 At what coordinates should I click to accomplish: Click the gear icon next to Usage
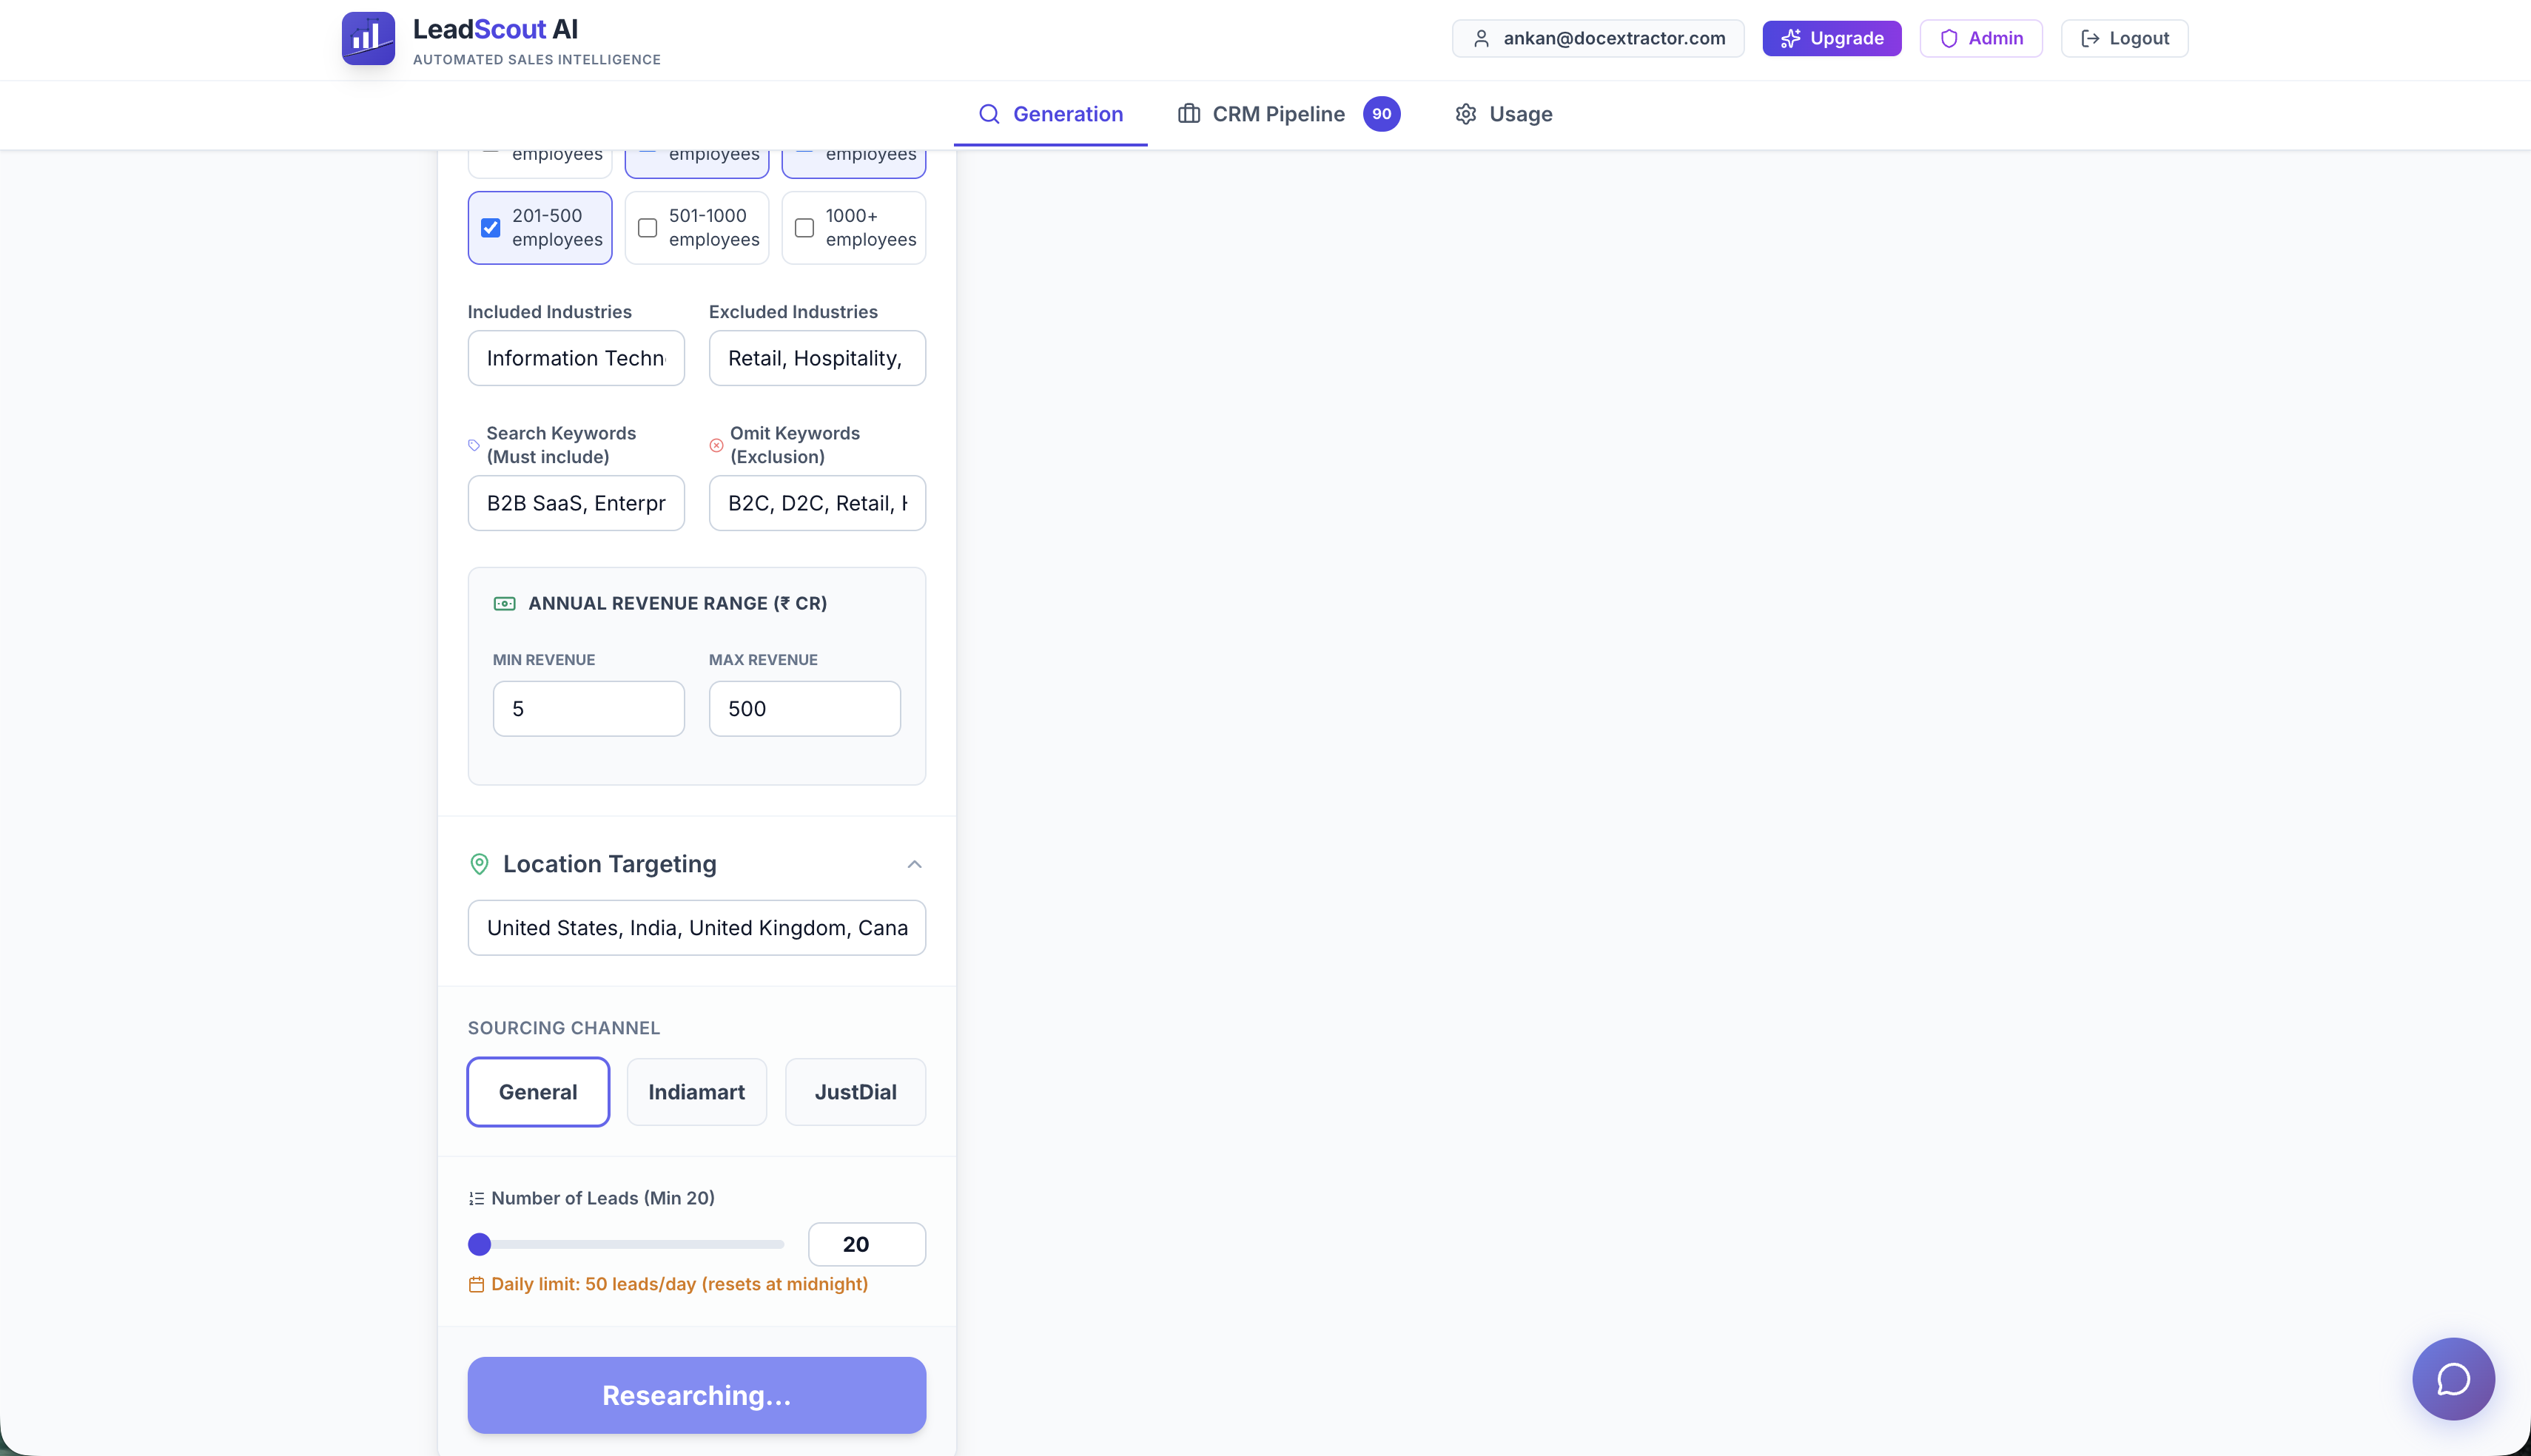(1465, 114)
